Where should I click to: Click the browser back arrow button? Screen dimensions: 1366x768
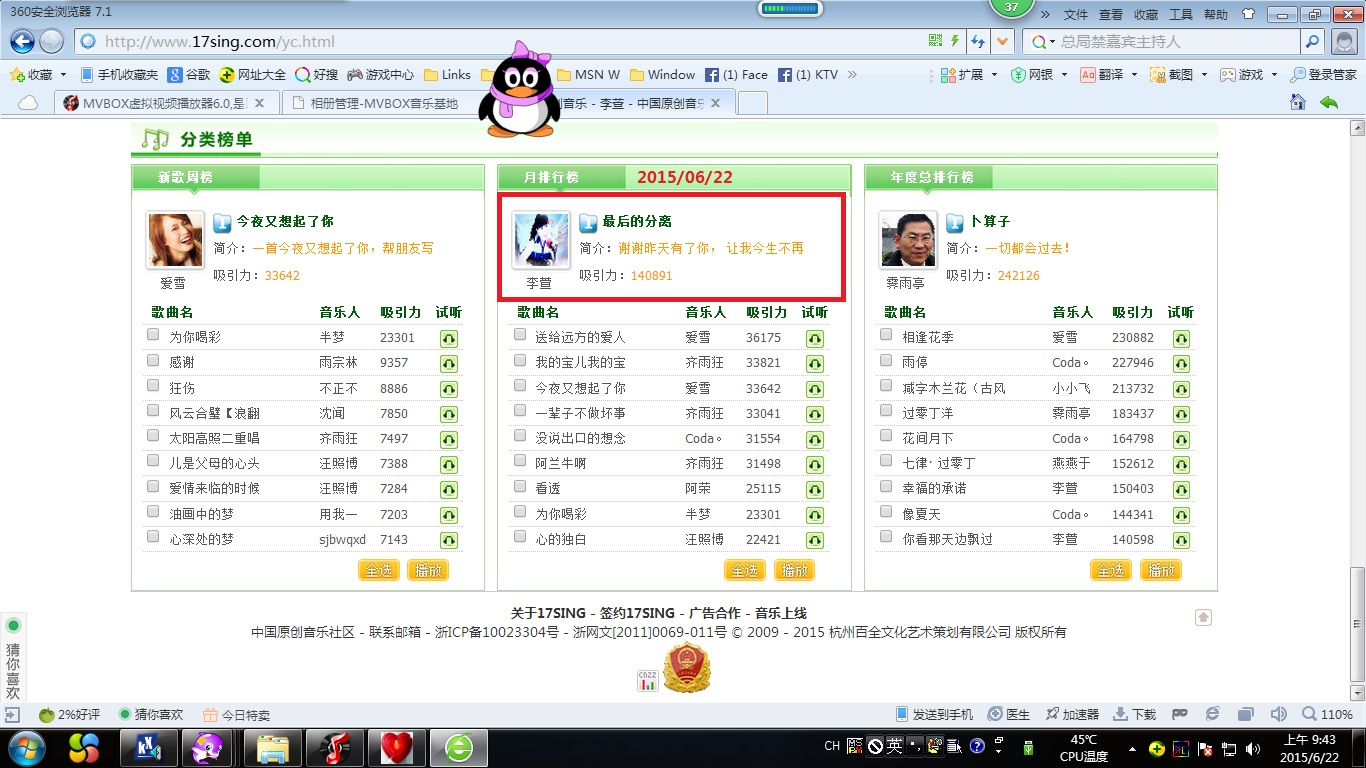click(x=22, y=41)
